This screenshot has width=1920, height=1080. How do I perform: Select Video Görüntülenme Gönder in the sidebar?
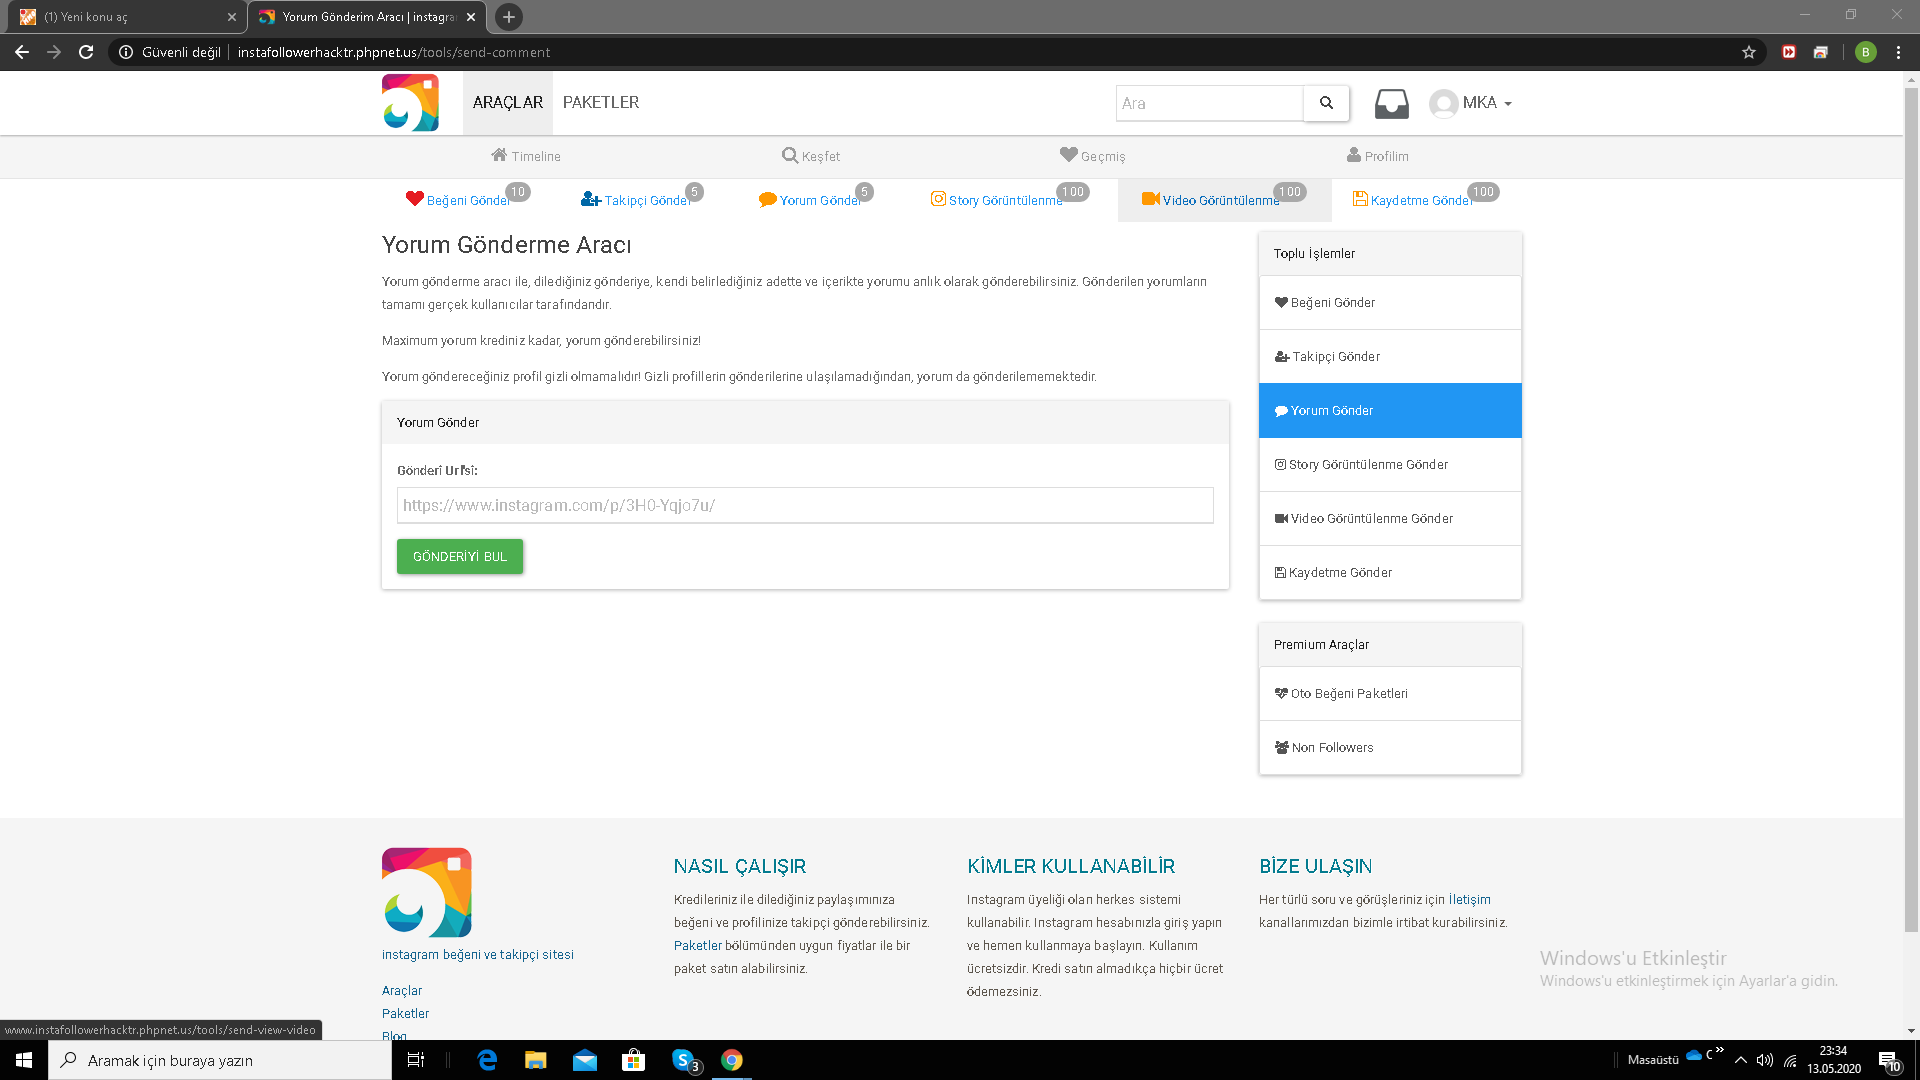(1390, 519)
